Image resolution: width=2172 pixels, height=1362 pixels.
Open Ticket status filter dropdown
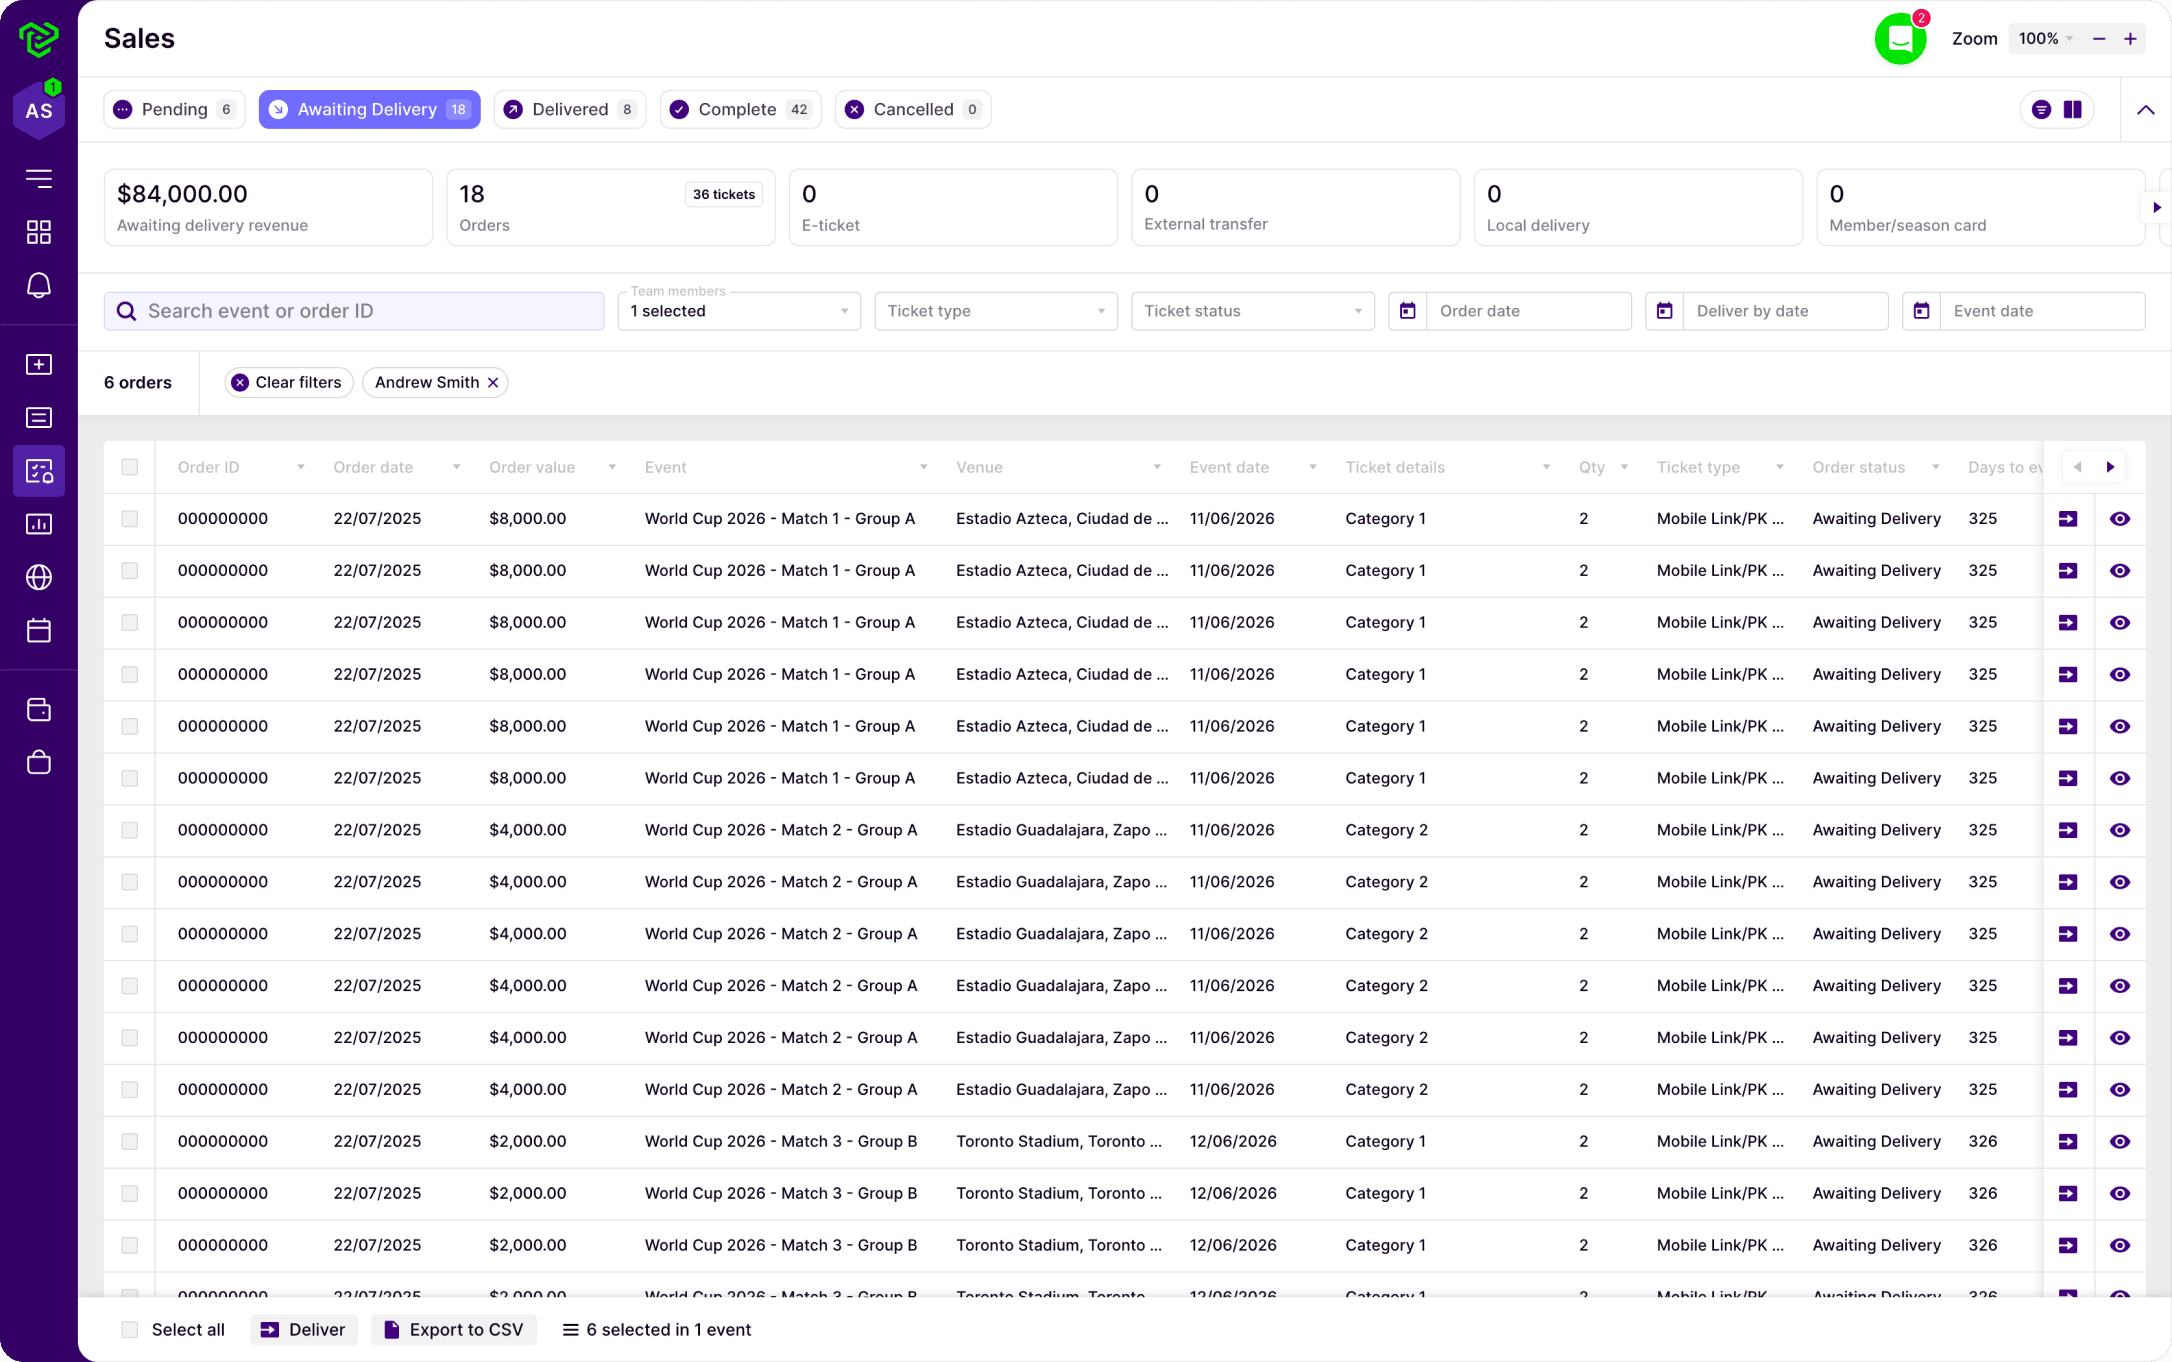pyautogui.click(x=1253, y=311)
